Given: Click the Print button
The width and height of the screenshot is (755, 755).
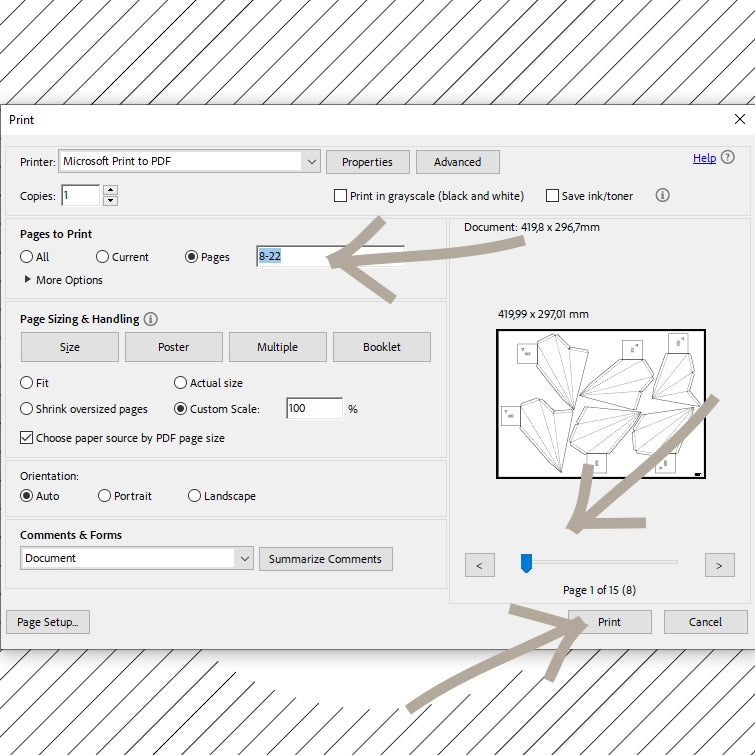Looking at the screenshot, I should click(609, 622).
